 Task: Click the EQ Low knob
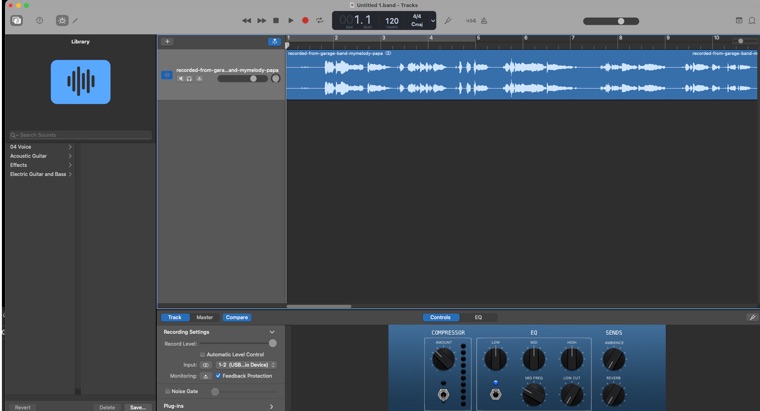495,359
